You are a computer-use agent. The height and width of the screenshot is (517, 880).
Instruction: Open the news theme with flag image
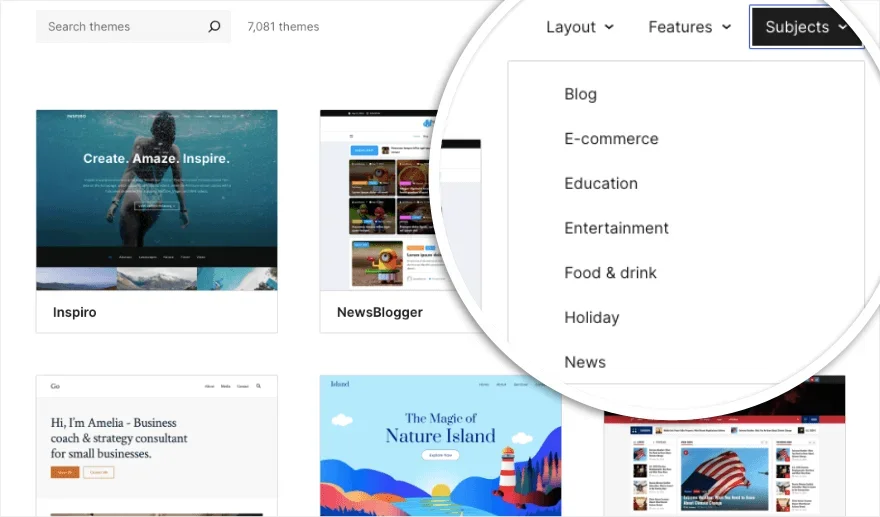(x=725, y=460)
